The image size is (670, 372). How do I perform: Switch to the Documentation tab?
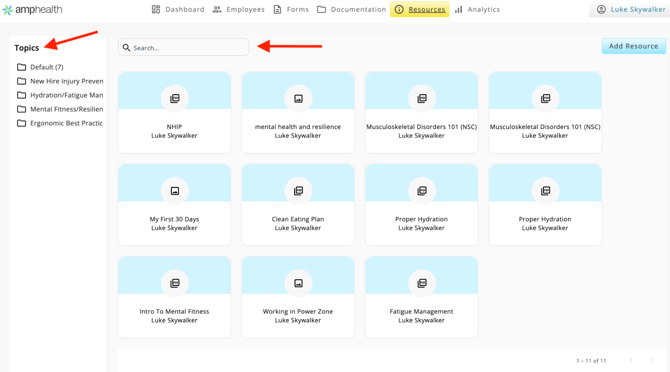351,9
